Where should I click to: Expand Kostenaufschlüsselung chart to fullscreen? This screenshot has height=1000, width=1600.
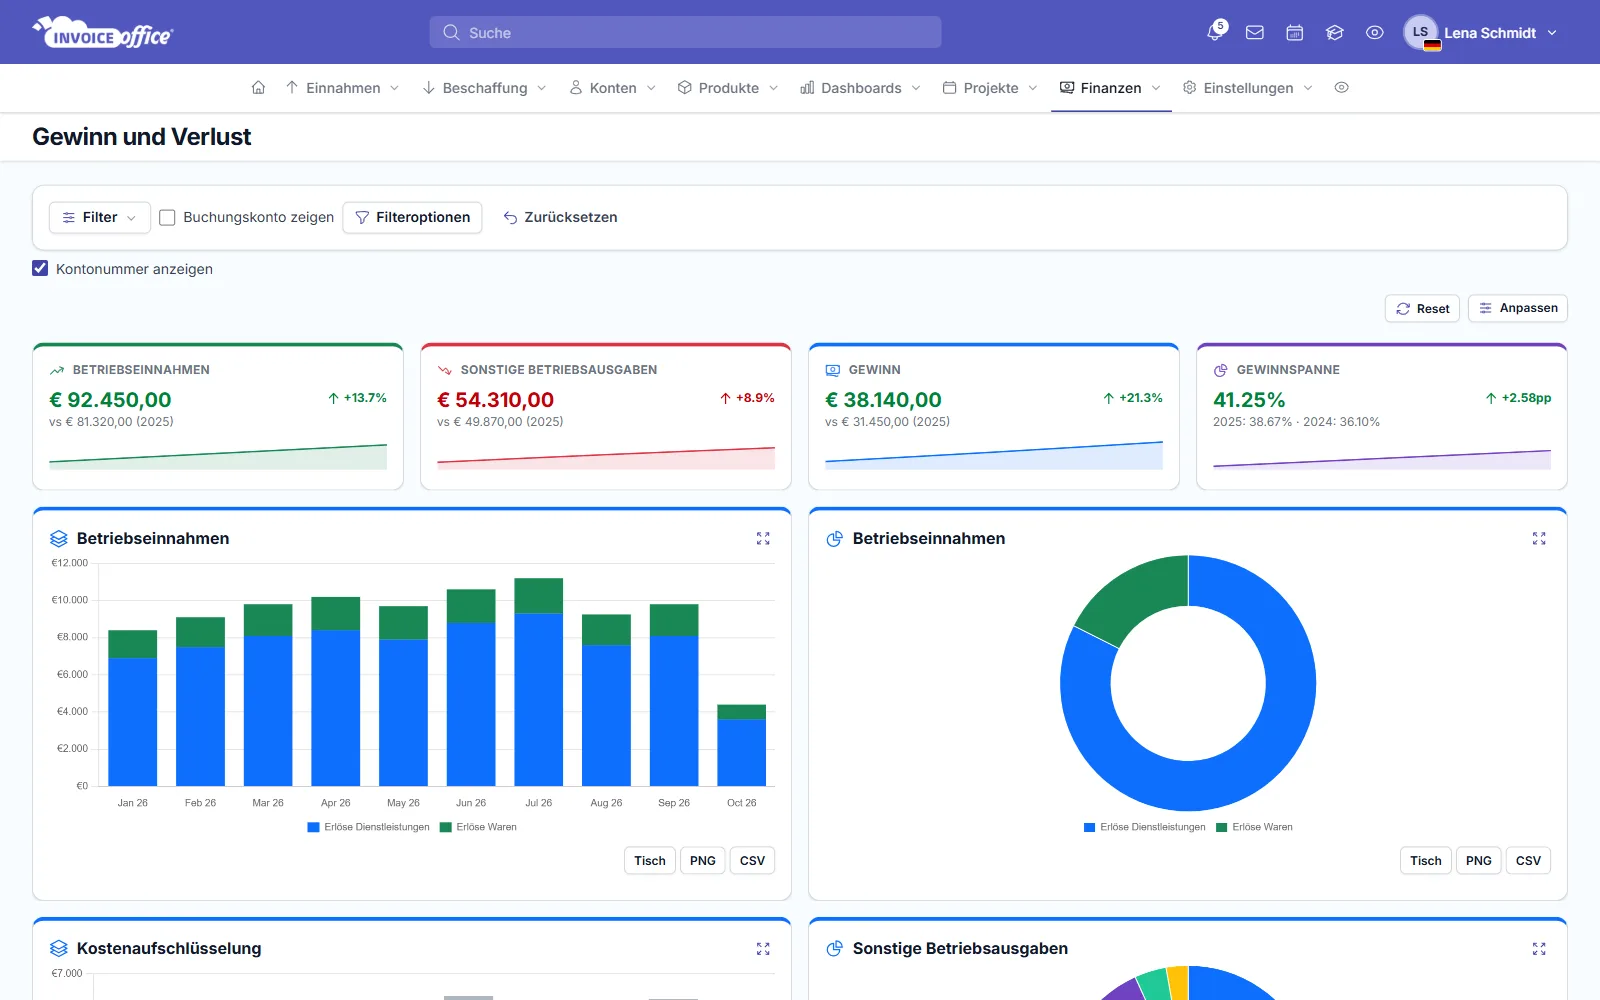tap(763, 949)
